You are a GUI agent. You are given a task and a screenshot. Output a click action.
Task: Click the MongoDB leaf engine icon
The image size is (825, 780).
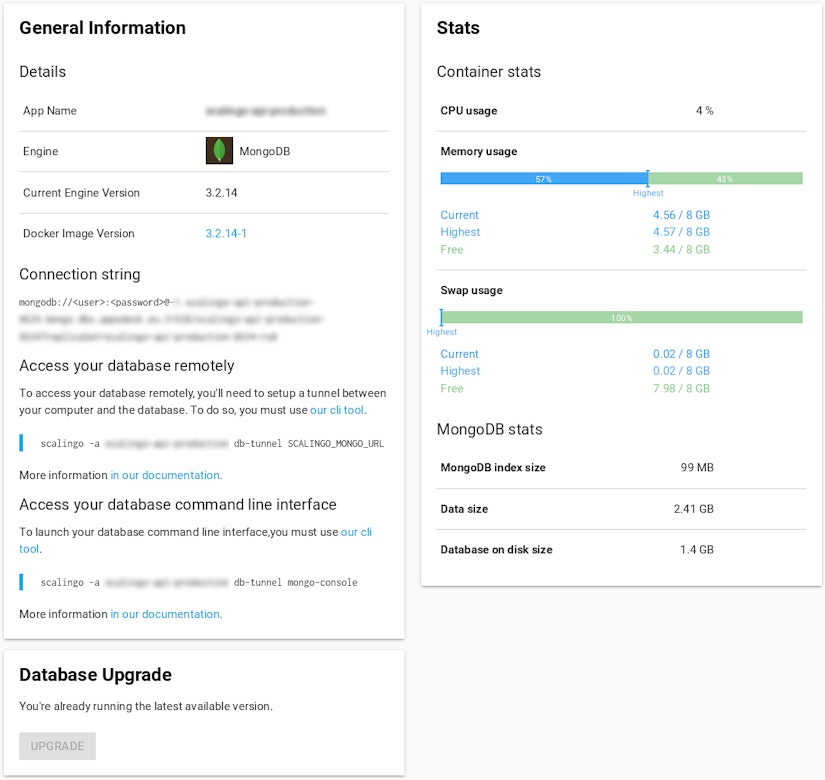click(x=219, y=151)
